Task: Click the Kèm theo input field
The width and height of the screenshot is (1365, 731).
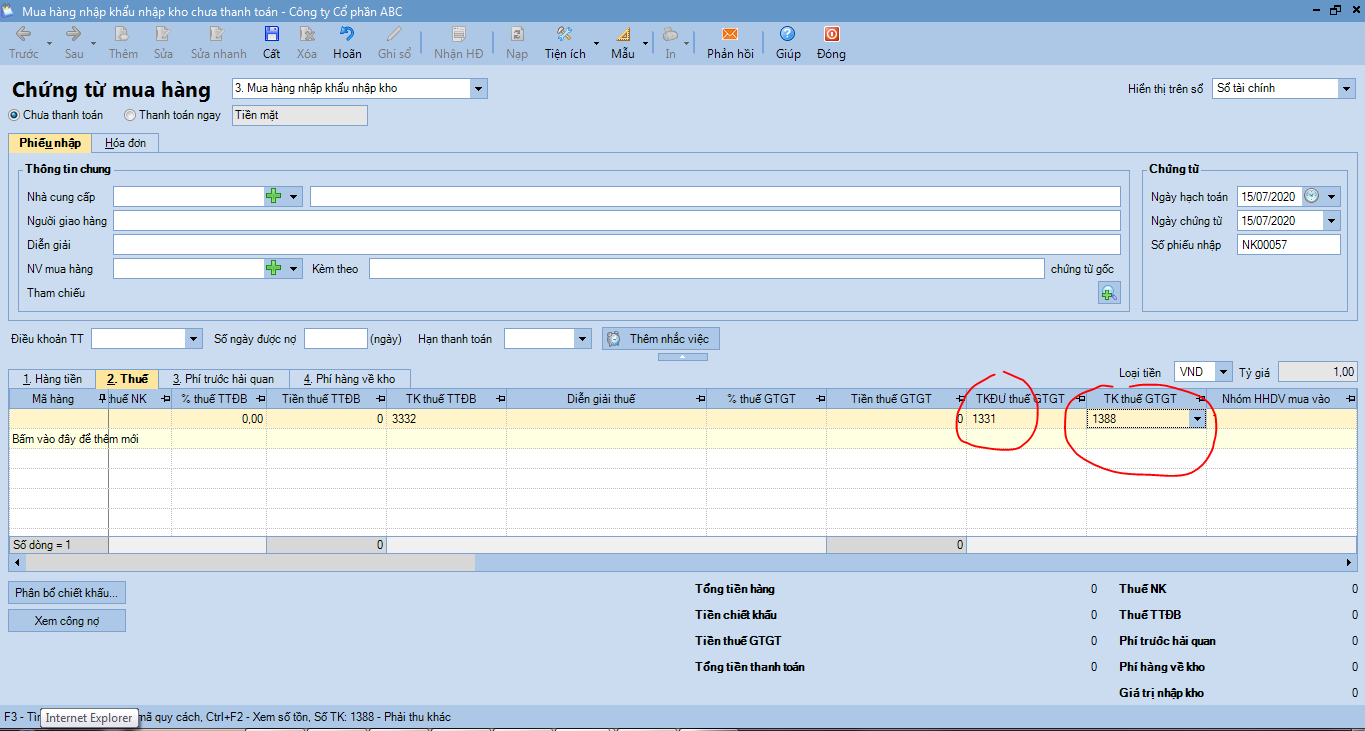Action: tap(707, 268)
